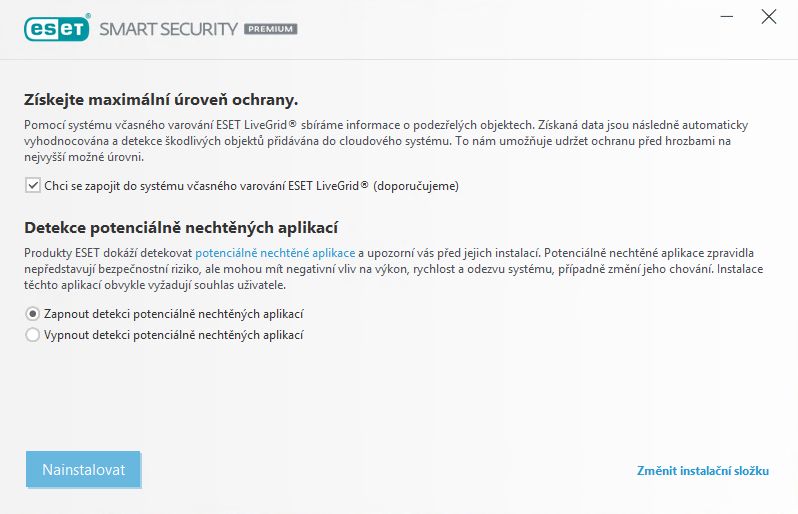Click the '(doporučujeme)' text after LiveGrid
The width and height of the screenshot is (798, 514).
(416, 186)
